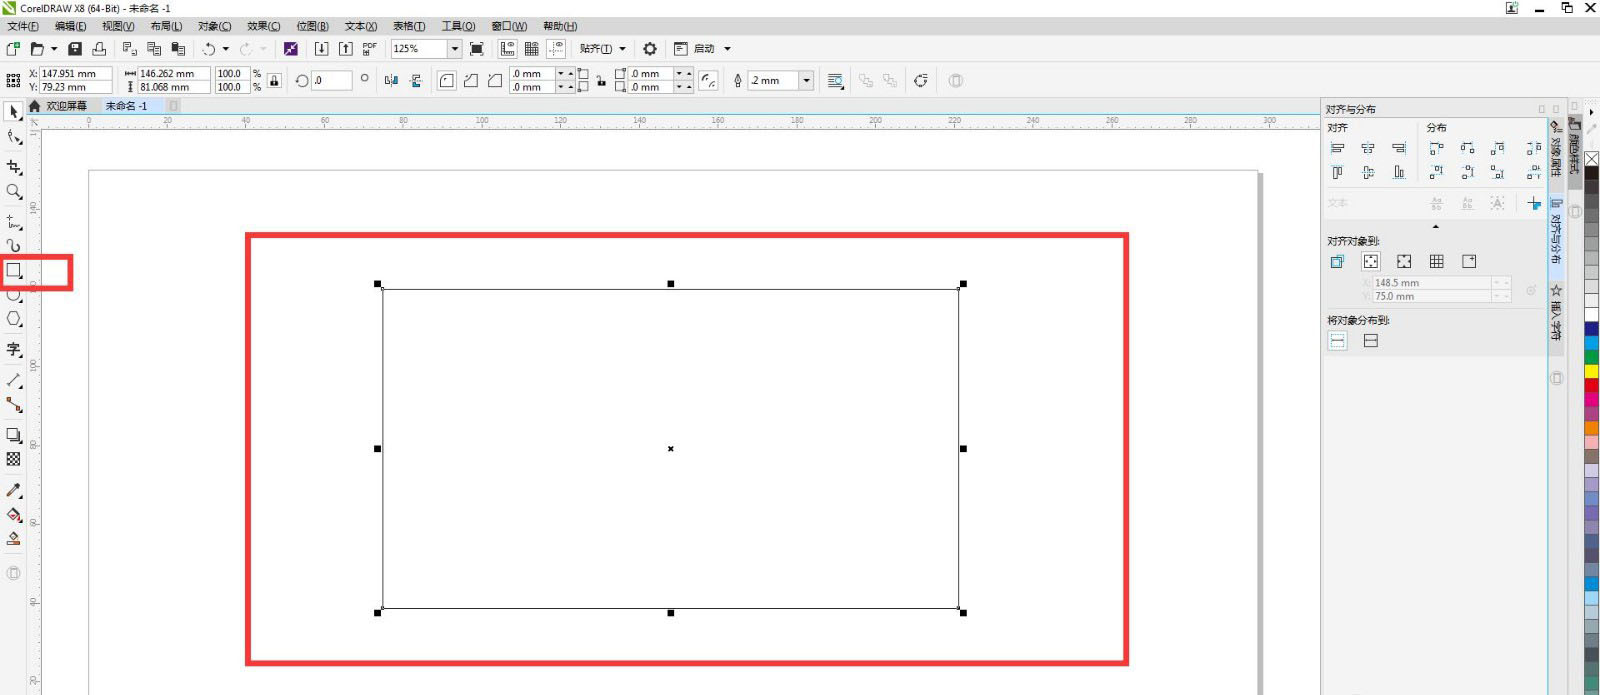Select the Polygon tool
Image resolution: width=1600 pixels, height=695 pixels.
[x=14, y=319]
